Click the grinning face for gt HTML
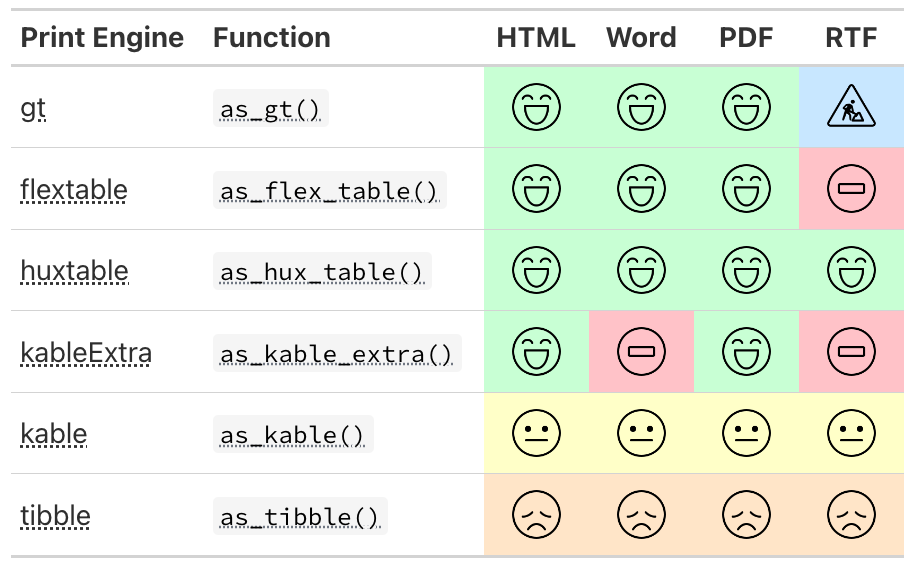Viewport: 913px width, 564px height. coord(536,107)
